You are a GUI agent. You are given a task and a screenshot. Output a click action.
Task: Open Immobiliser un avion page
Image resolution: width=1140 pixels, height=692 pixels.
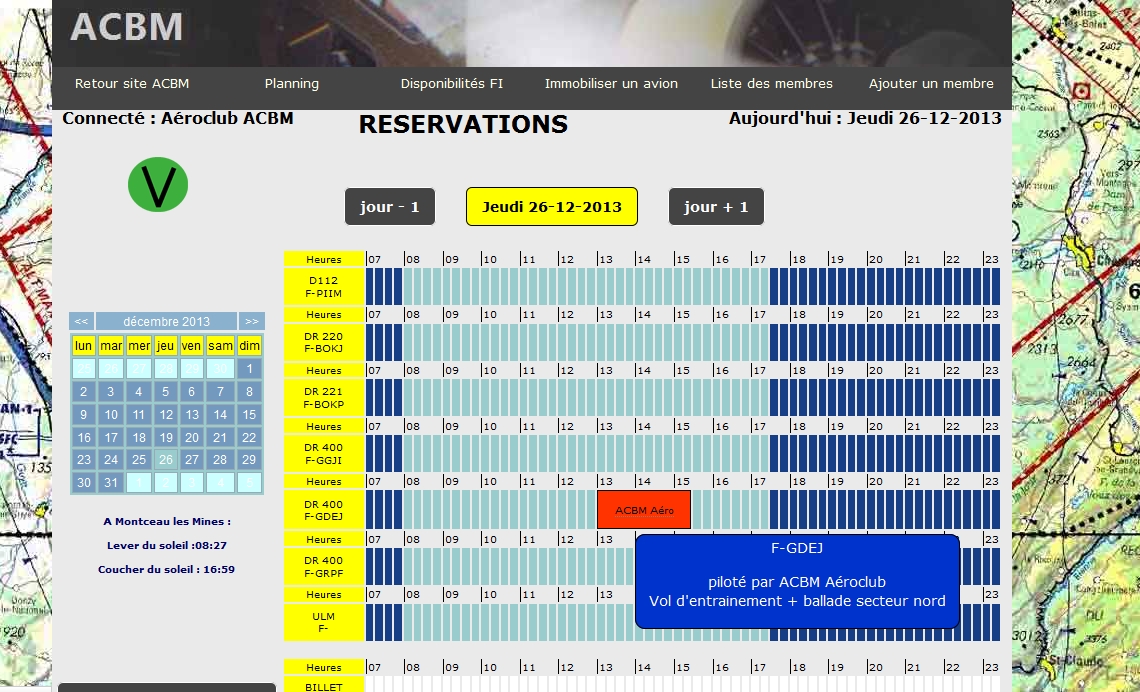click(x=611, y=84)
